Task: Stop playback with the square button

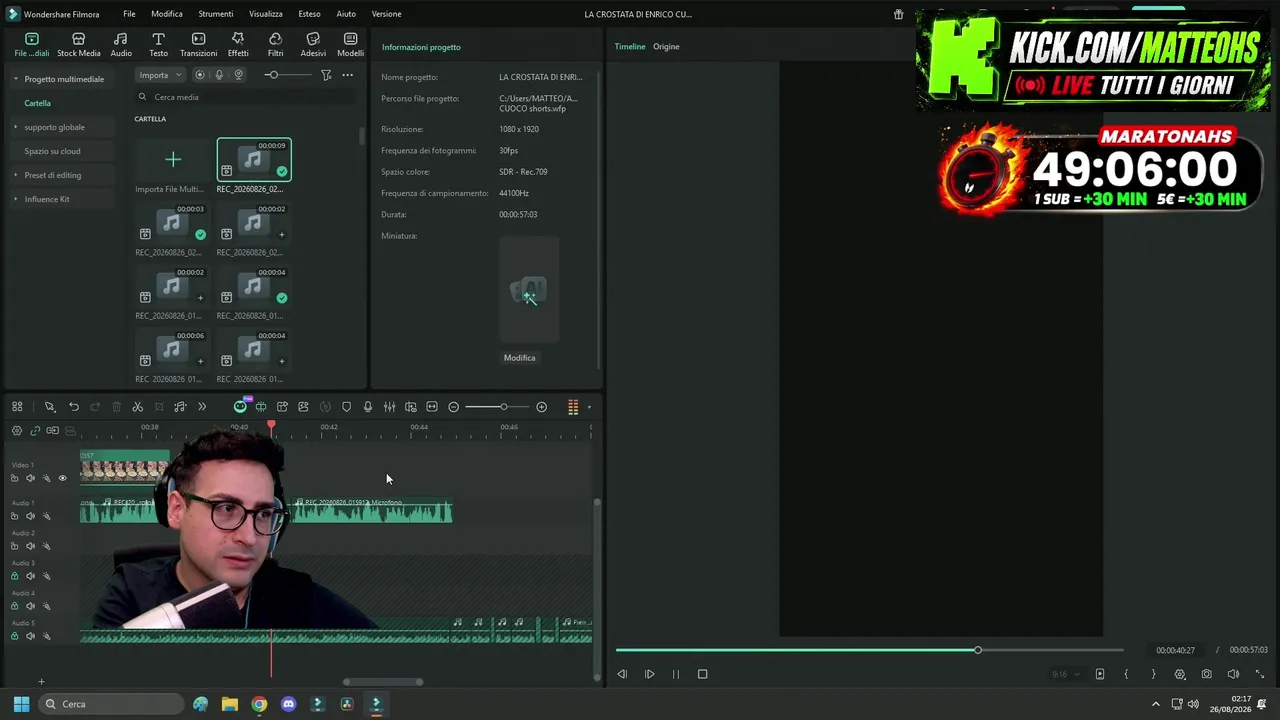Action: point(702,674)
